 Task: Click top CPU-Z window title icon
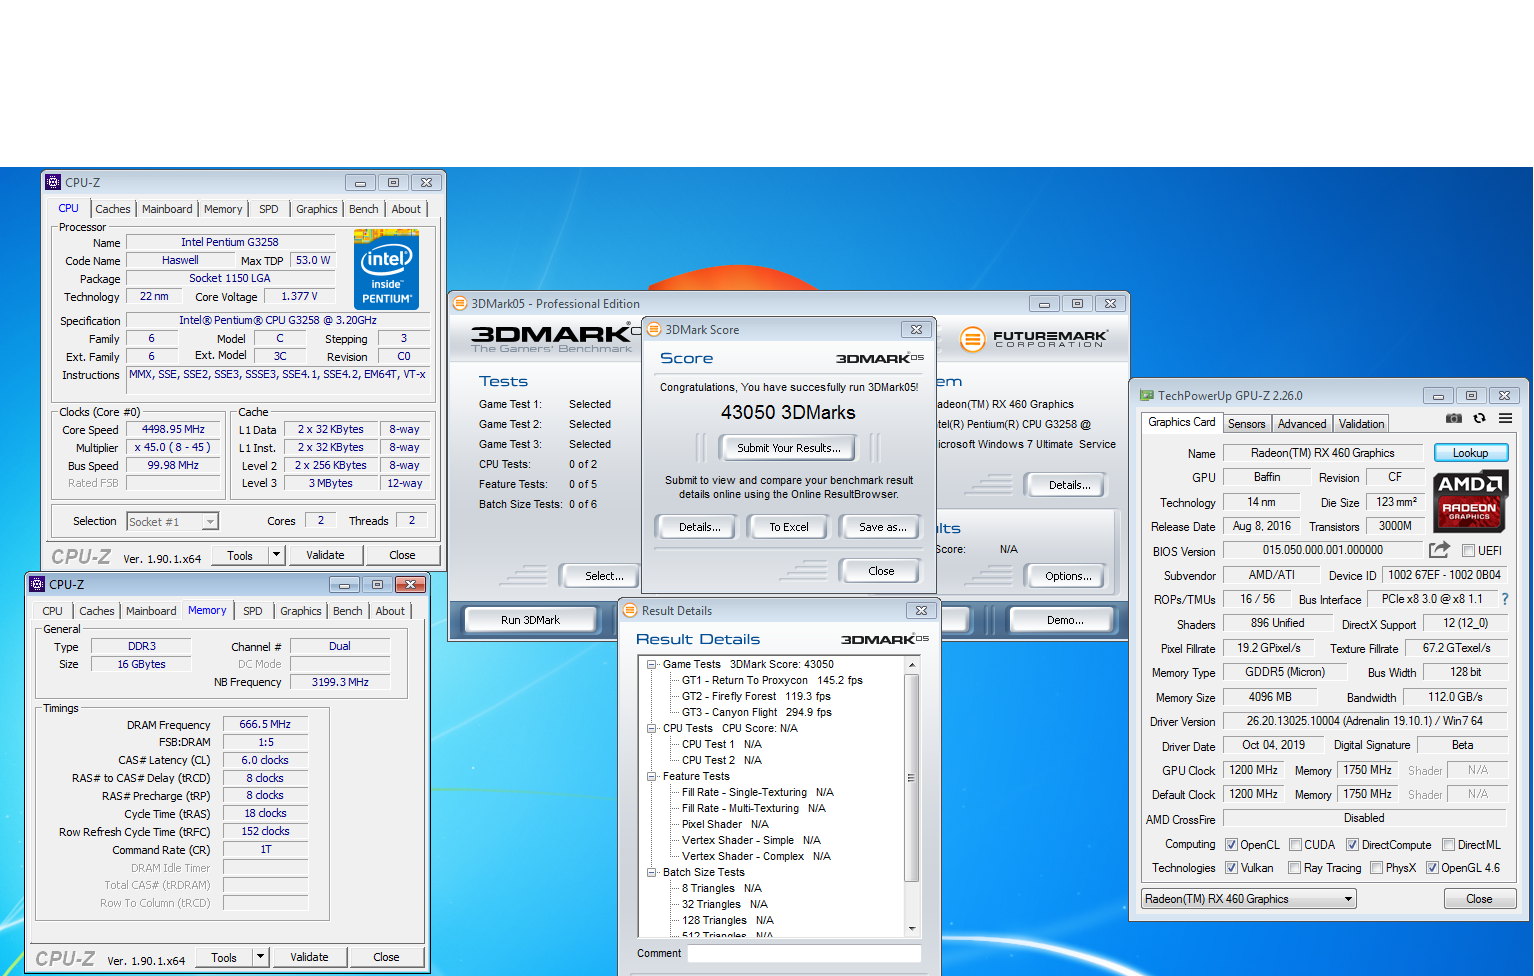tap(54, 182)
